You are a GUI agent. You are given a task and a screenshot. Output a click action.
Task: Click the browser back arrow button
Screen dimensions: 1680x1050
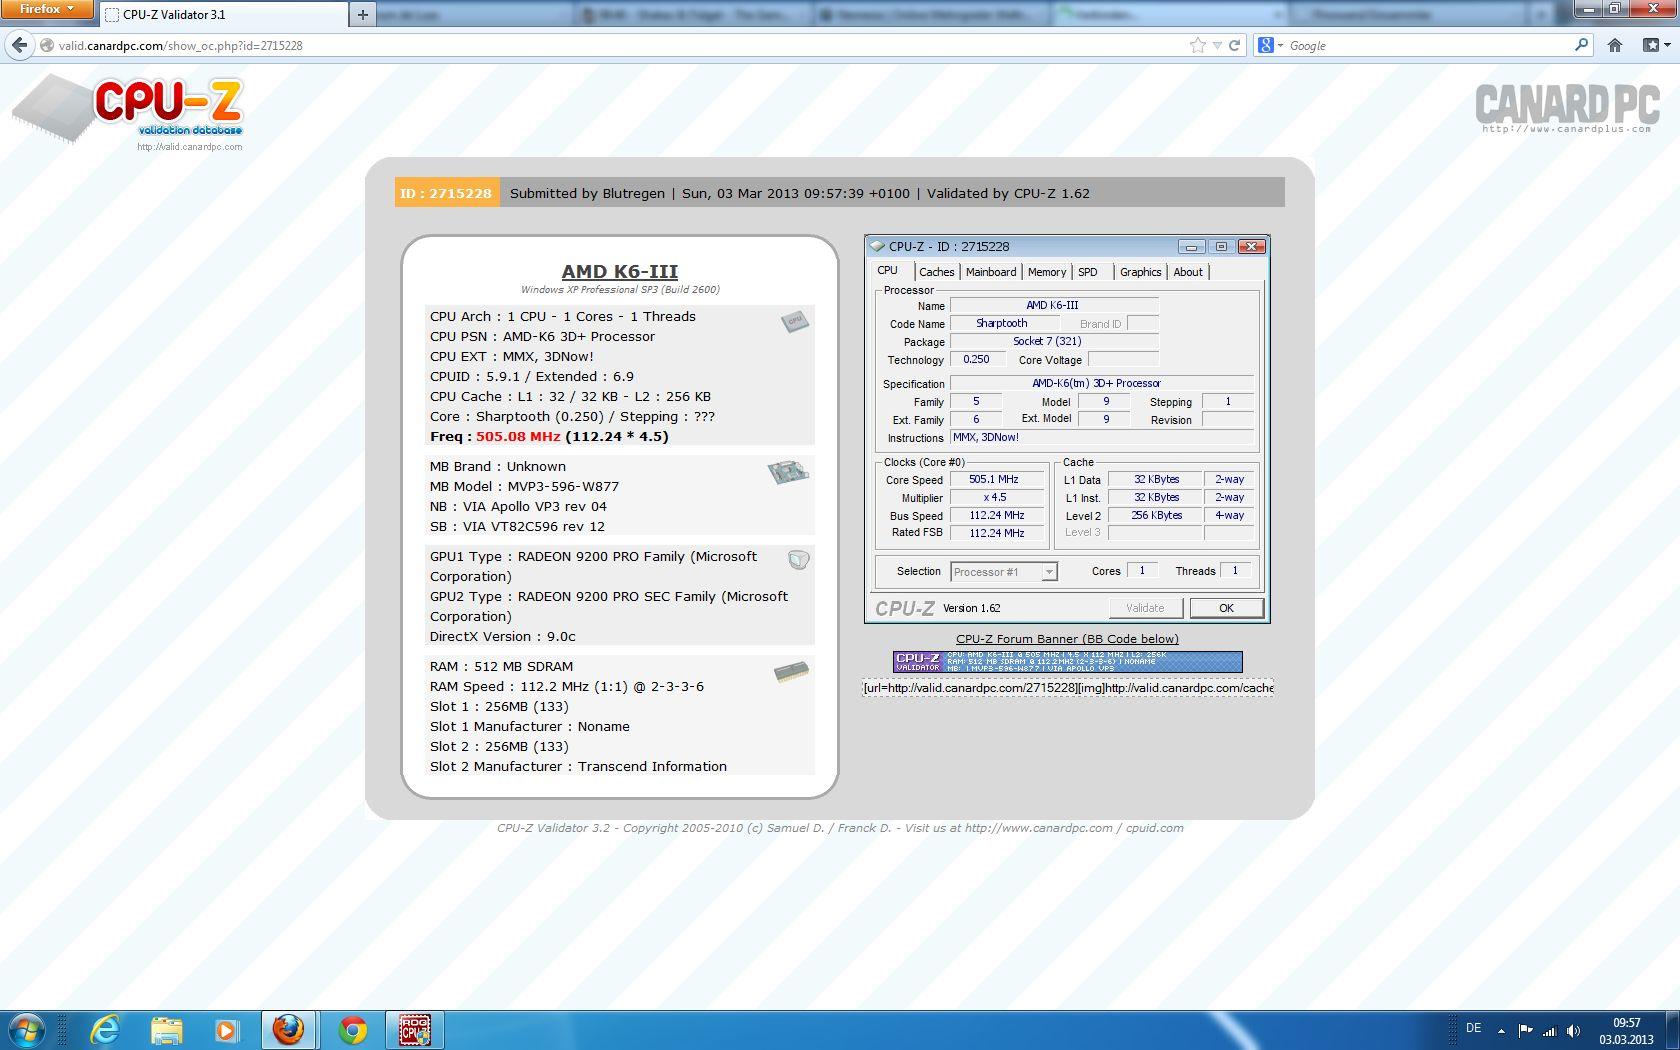coord(19,45)
